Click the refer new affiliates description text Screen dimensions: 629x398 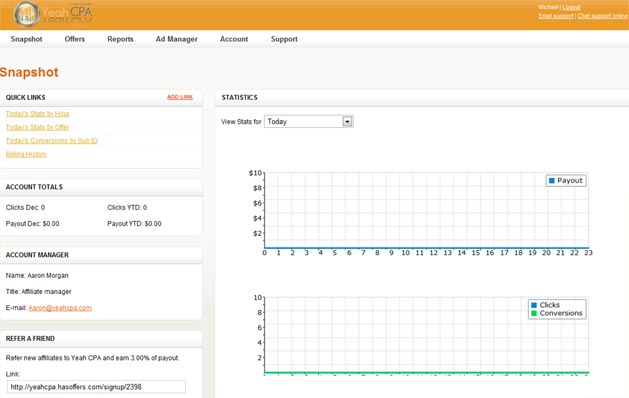(92, 358)
